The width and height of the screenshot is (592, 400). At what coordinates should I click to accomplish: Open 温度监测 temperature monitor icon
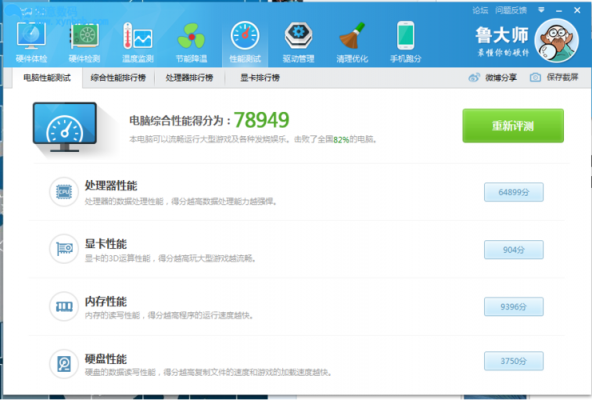coord(138,36)
